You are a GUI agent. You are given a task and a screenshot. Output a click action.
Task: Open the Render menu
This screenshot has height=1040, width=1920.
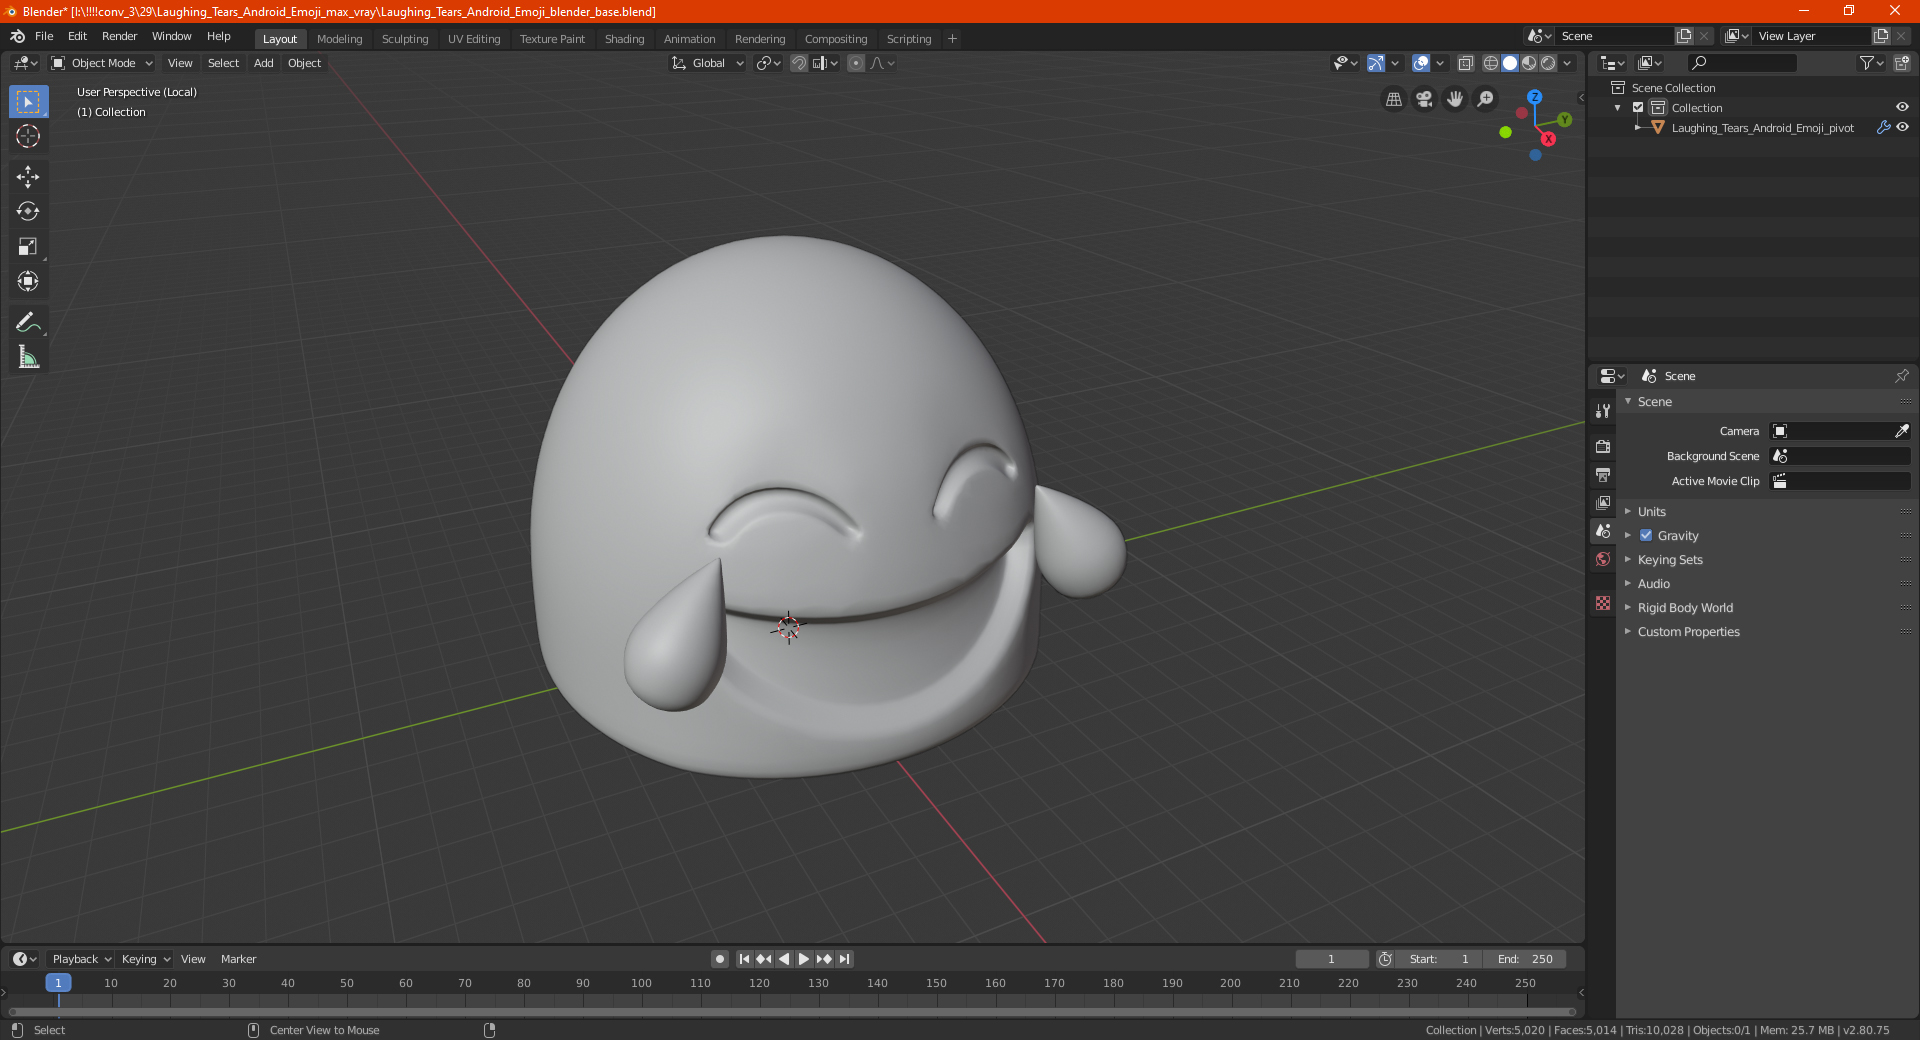119,36
